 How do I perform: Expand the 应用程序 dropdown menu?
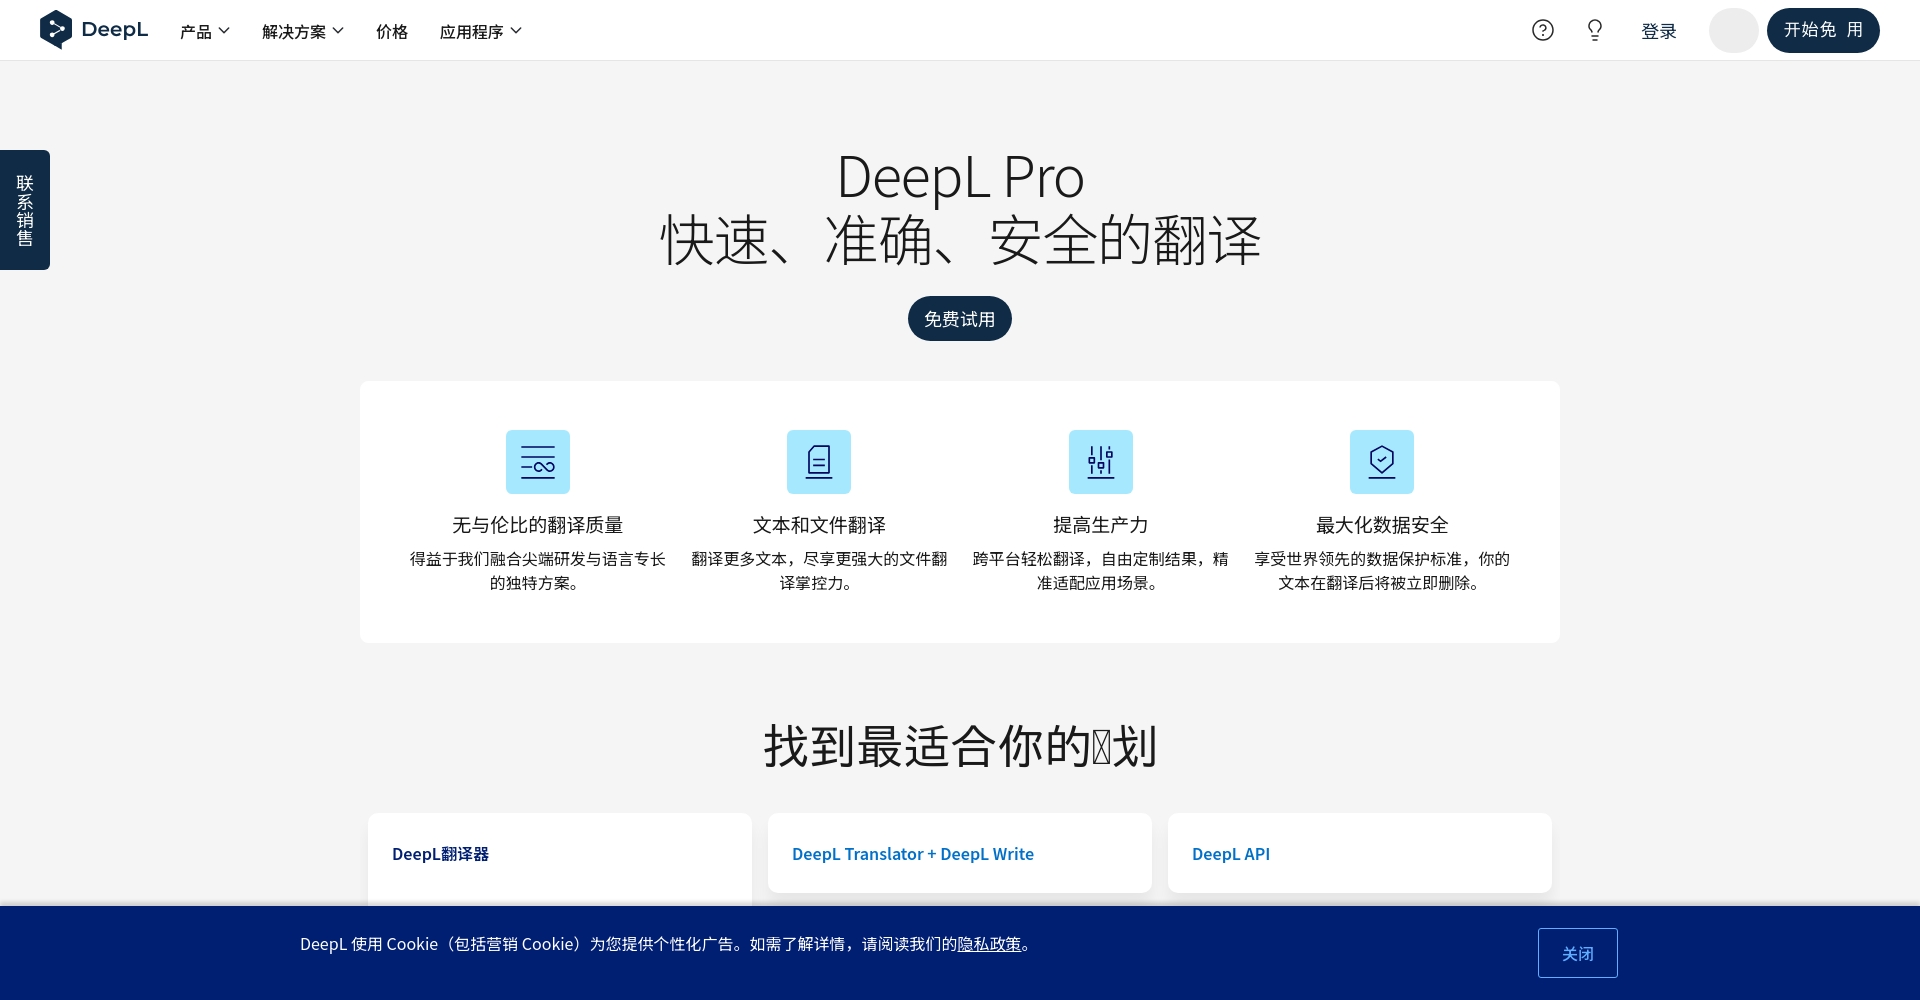(x=481, y=31)
